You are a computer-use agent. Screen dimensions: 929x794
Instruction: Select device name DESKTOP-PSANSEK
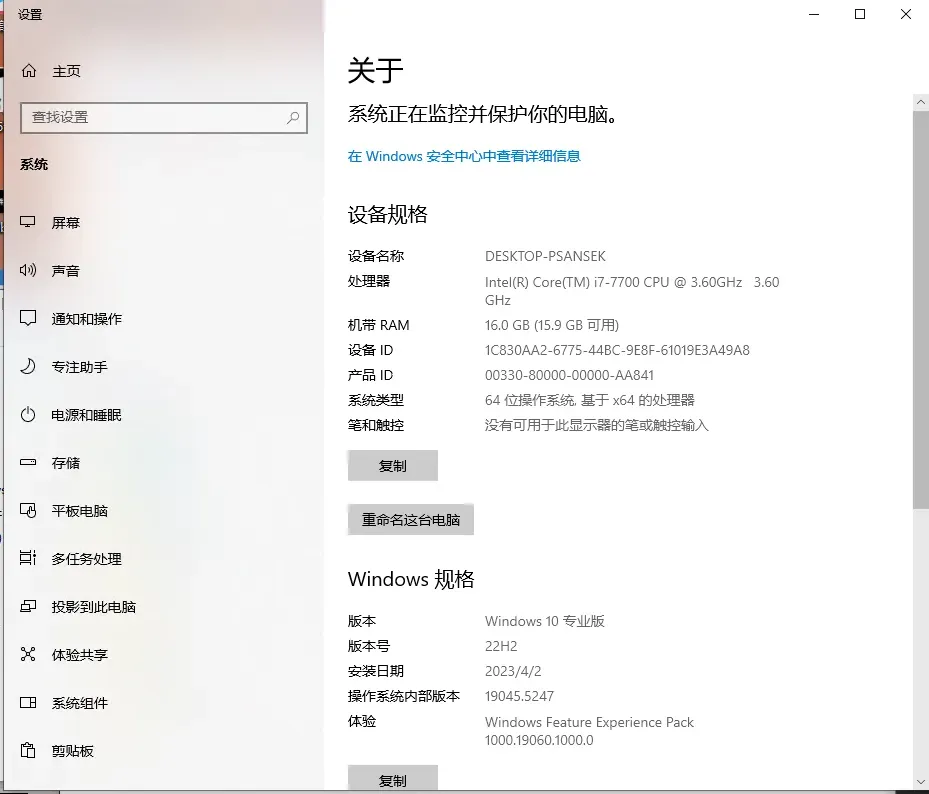point(545,256)
